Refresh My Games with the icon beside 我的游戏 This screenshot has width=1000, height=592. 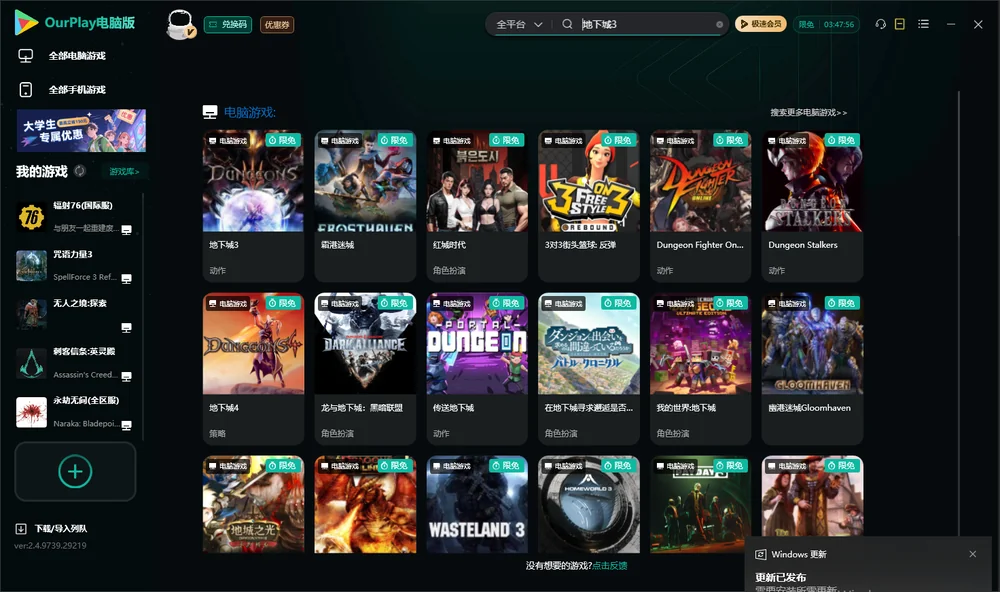pyautogui.click(x=80, y=171)
